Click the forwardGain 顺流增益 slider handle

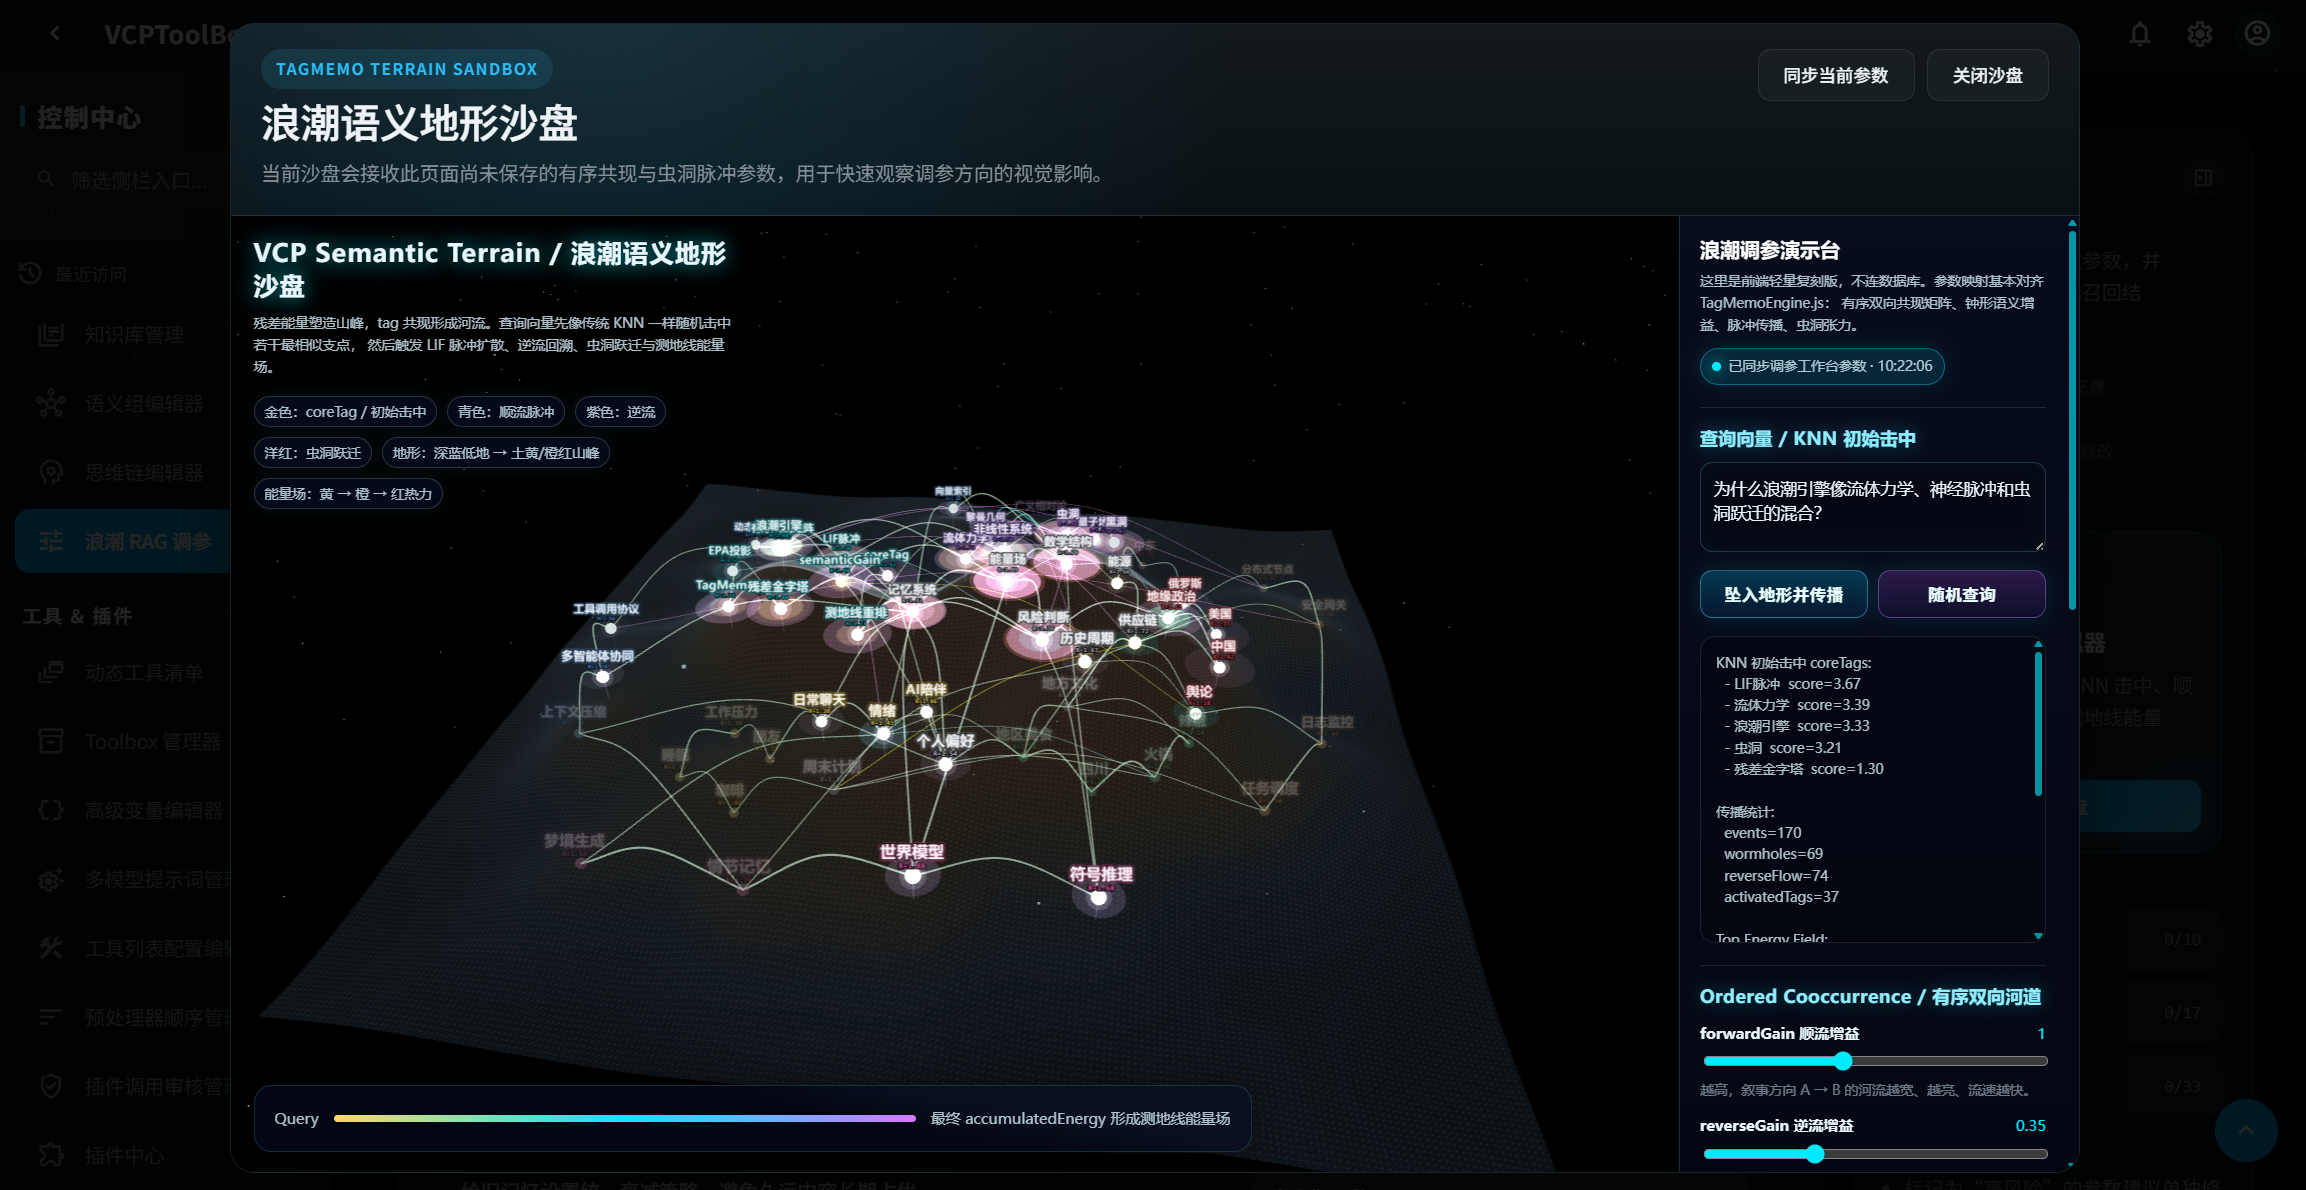[1843, 1061]
